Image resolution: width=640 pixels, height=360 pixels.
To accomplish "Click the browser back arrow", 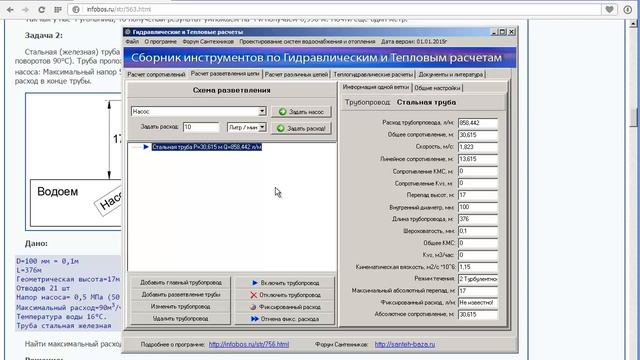I will 10,9.
